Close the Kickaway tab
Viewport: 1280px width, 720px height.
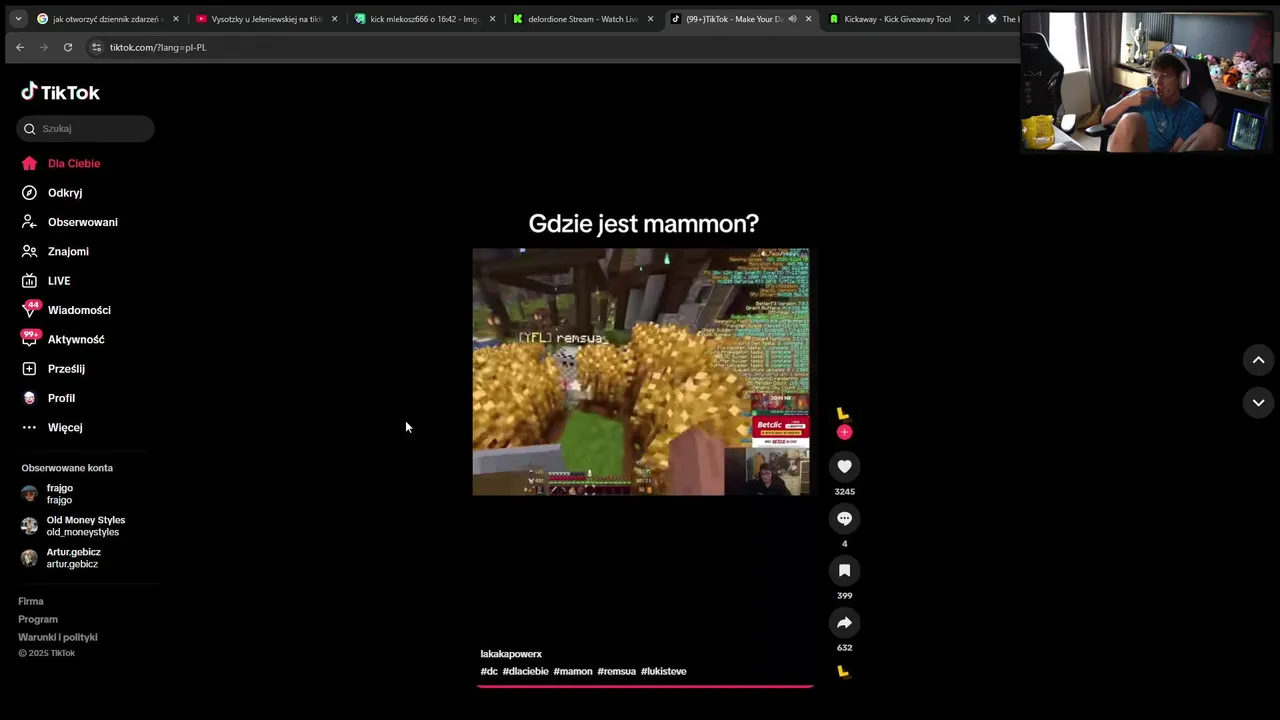pos(966,19)
